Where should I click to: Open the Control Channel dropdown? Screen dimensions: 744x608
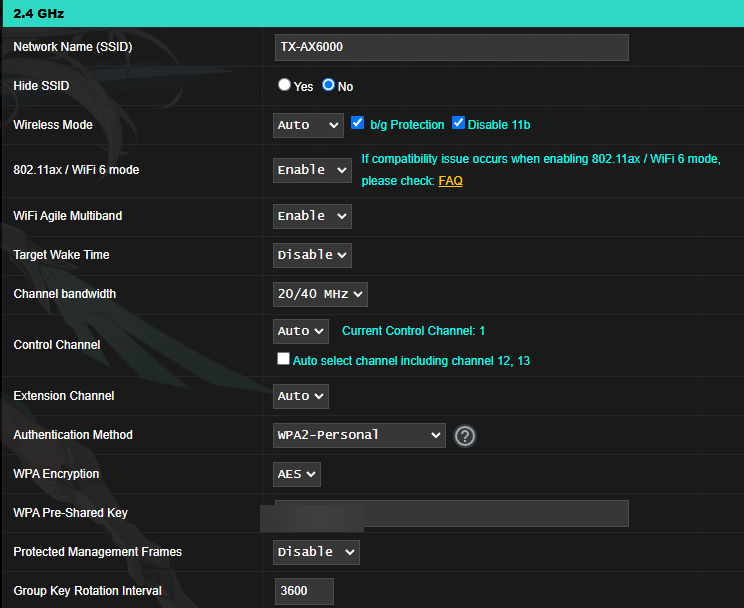[300, 331]
